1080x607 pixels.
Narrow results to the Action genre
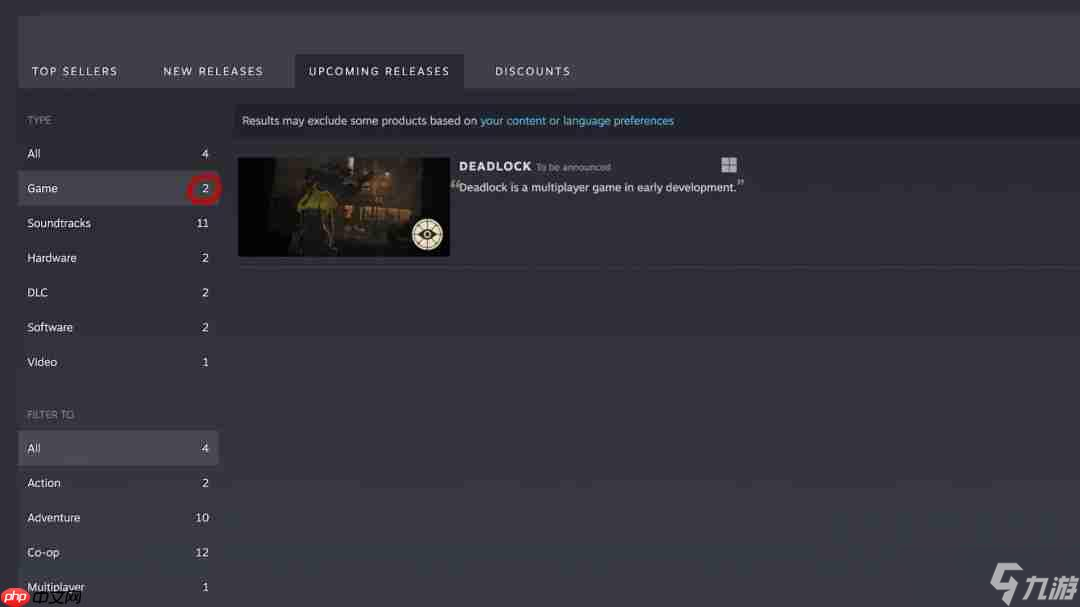[x=118, y=483]
